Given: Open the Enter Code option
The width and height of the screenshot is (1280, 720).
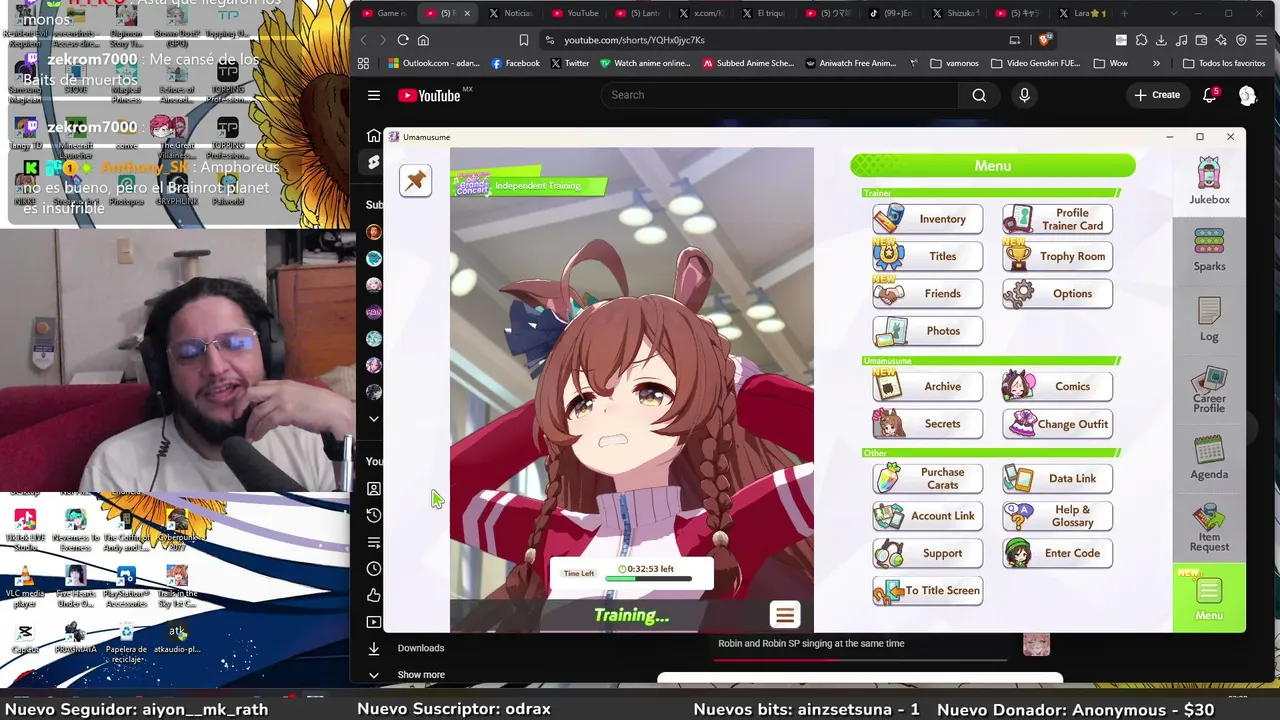Looking at the screenshot, I should coord(1058,553).
